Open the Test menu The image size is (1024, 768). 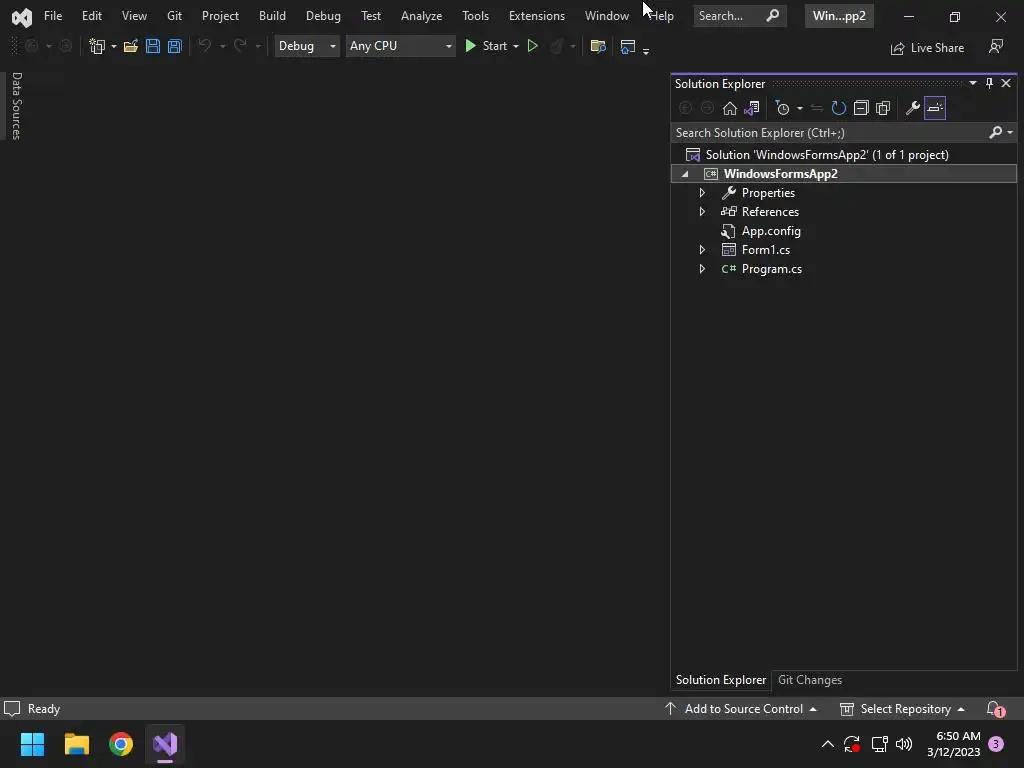point(371,16)
